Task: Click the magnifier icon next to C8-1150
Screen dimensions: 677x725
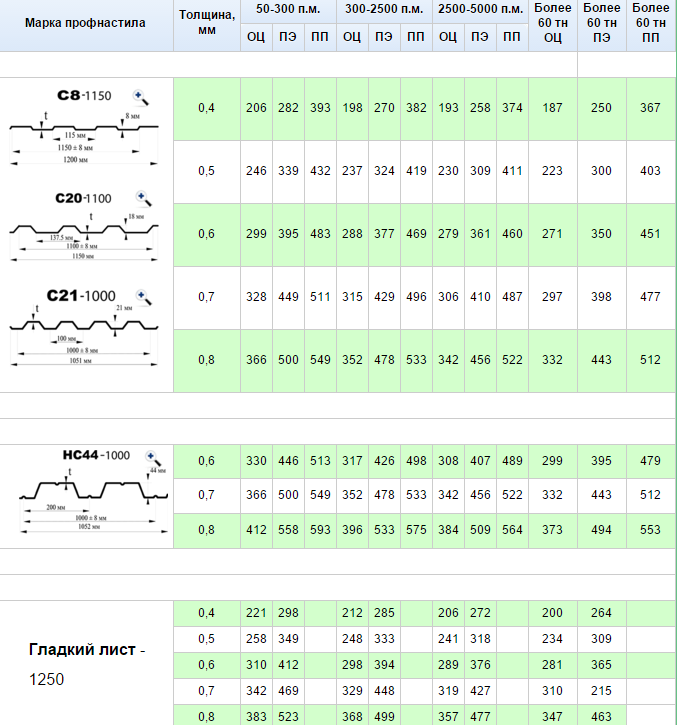Action: [141, 98]
